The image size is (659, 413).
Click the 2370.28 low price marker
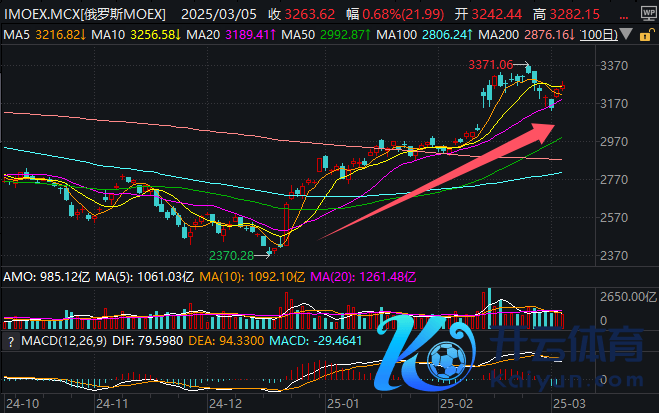230,256
